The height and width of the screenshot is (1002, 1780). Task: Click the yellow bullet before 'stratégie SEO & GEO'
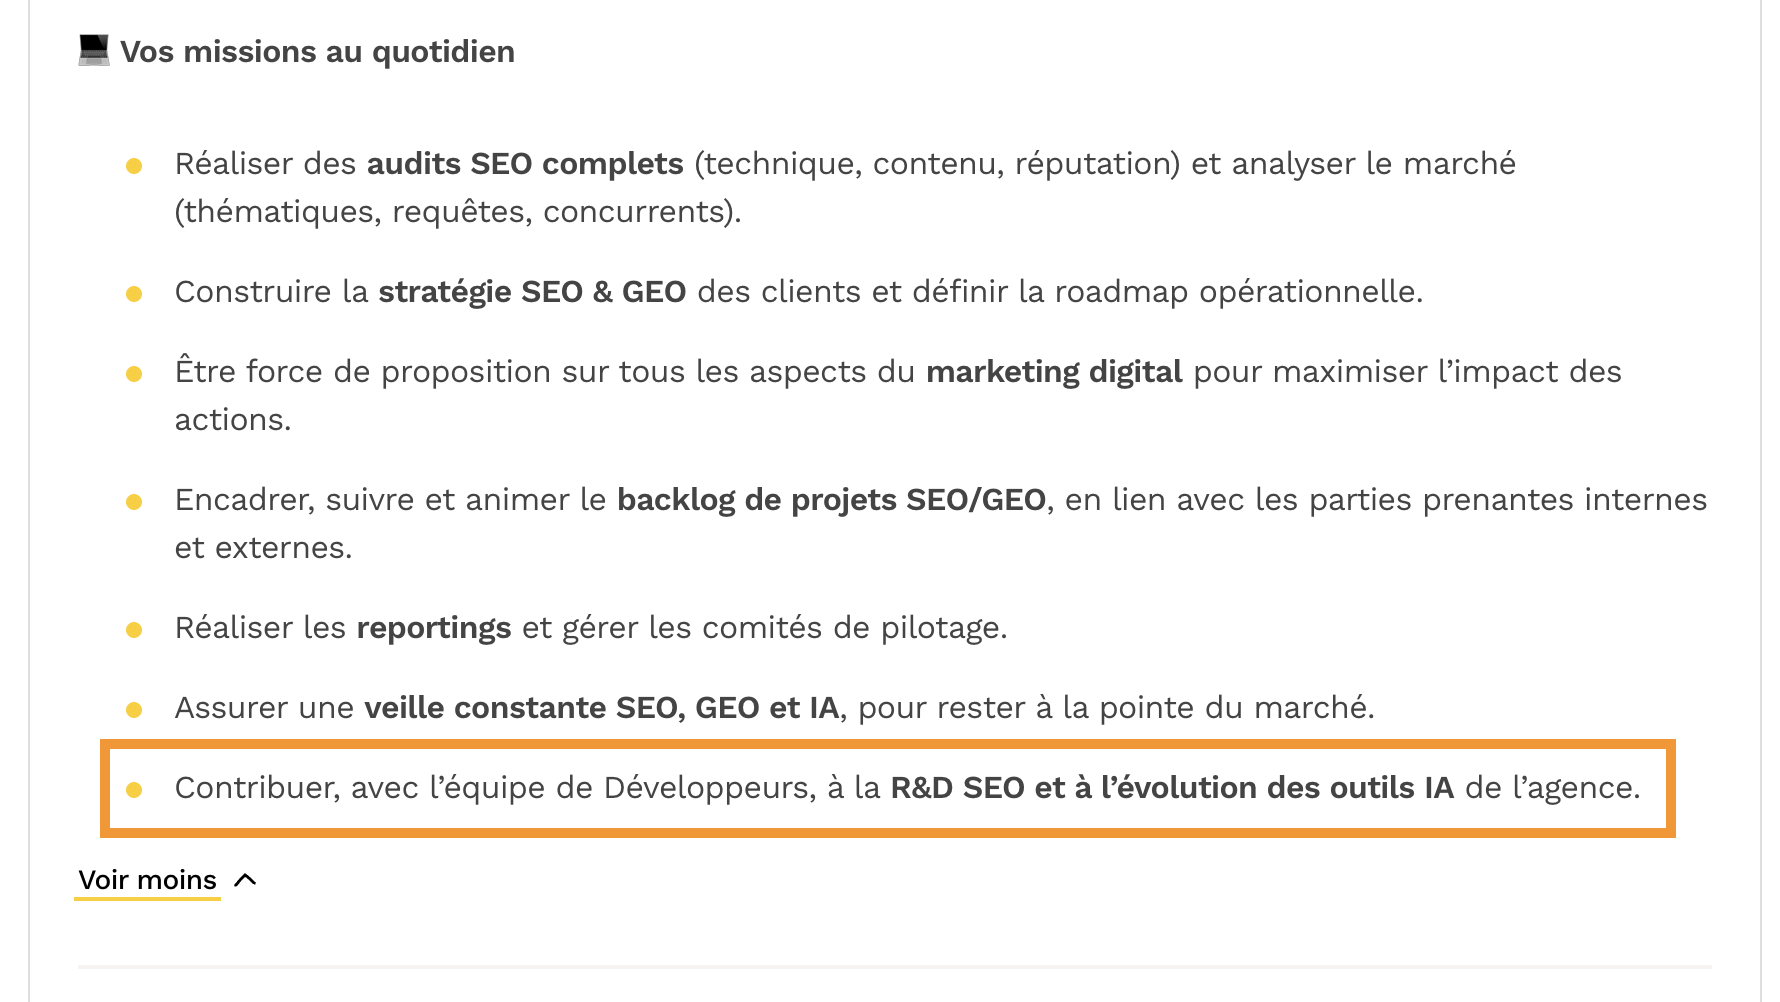[136, 293]
